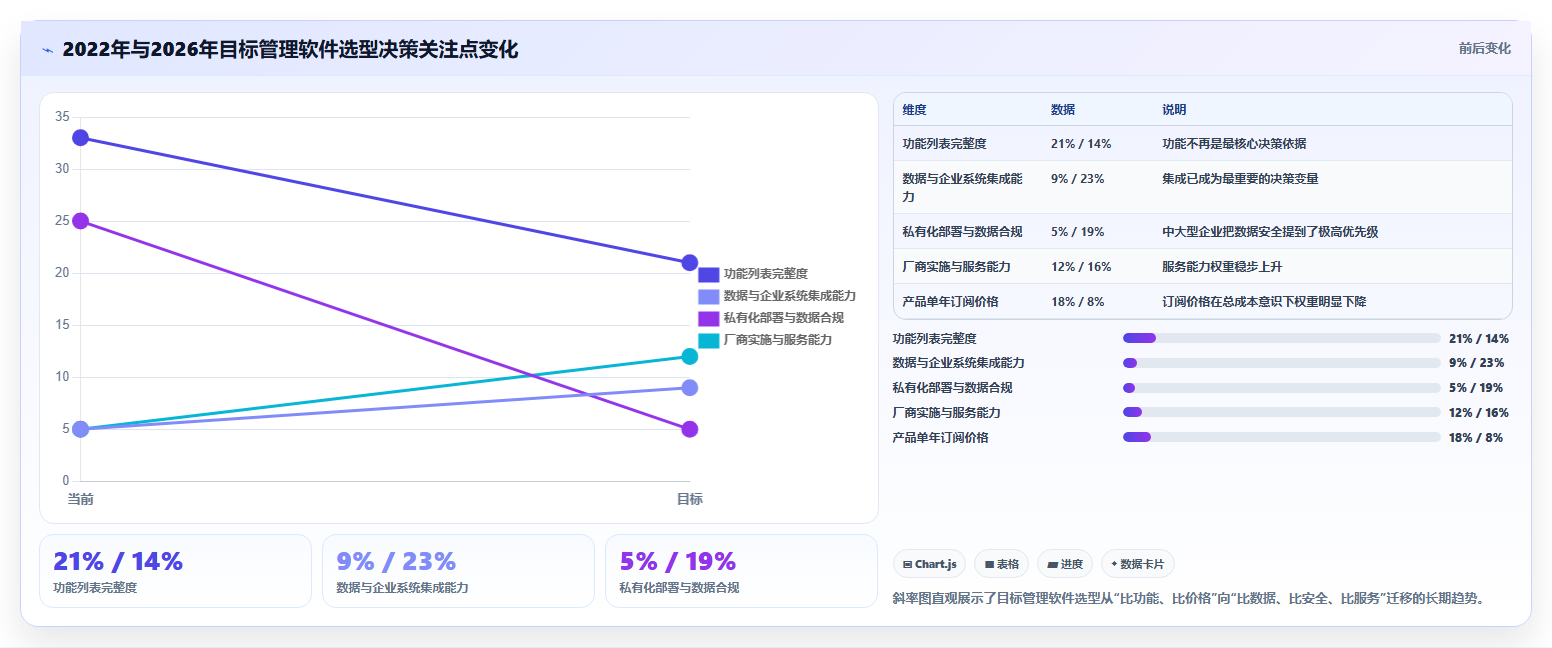Toggle 私有化部署与数据合规 legend color box

pyautogui.click(x=709, y=318)
